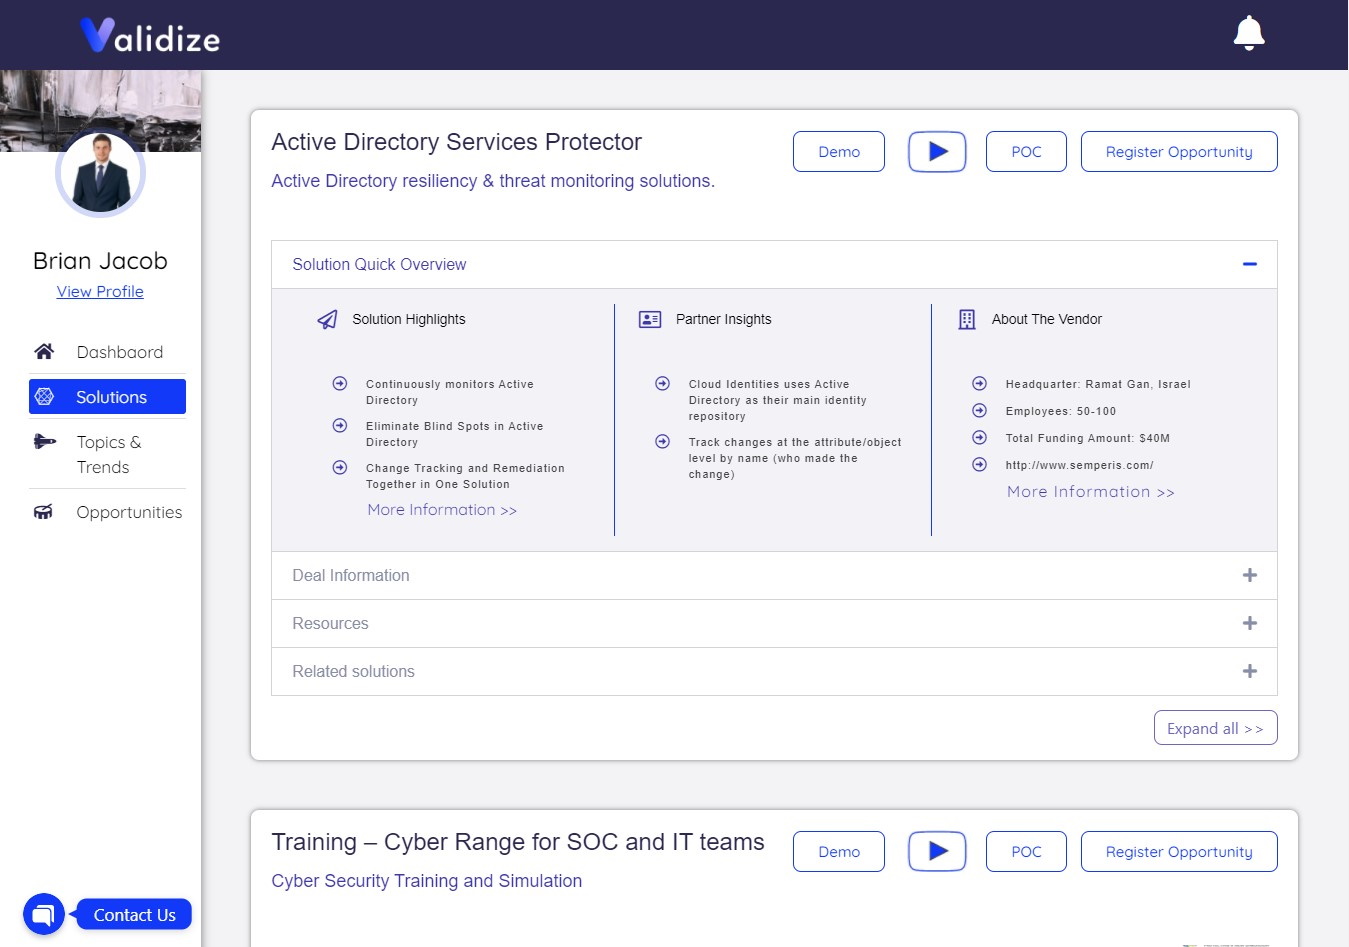Collapse the Solution Quick Overview section

click(x=1249, y=264)
